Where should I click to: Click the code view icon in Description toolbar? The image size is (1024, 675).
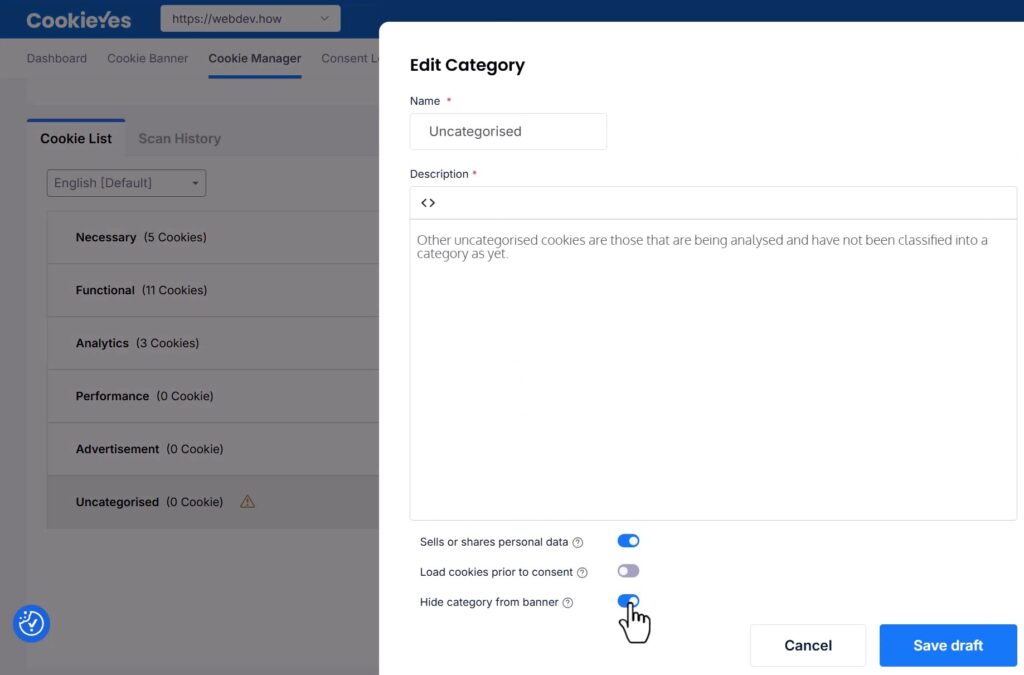click(x=428, y=203)
